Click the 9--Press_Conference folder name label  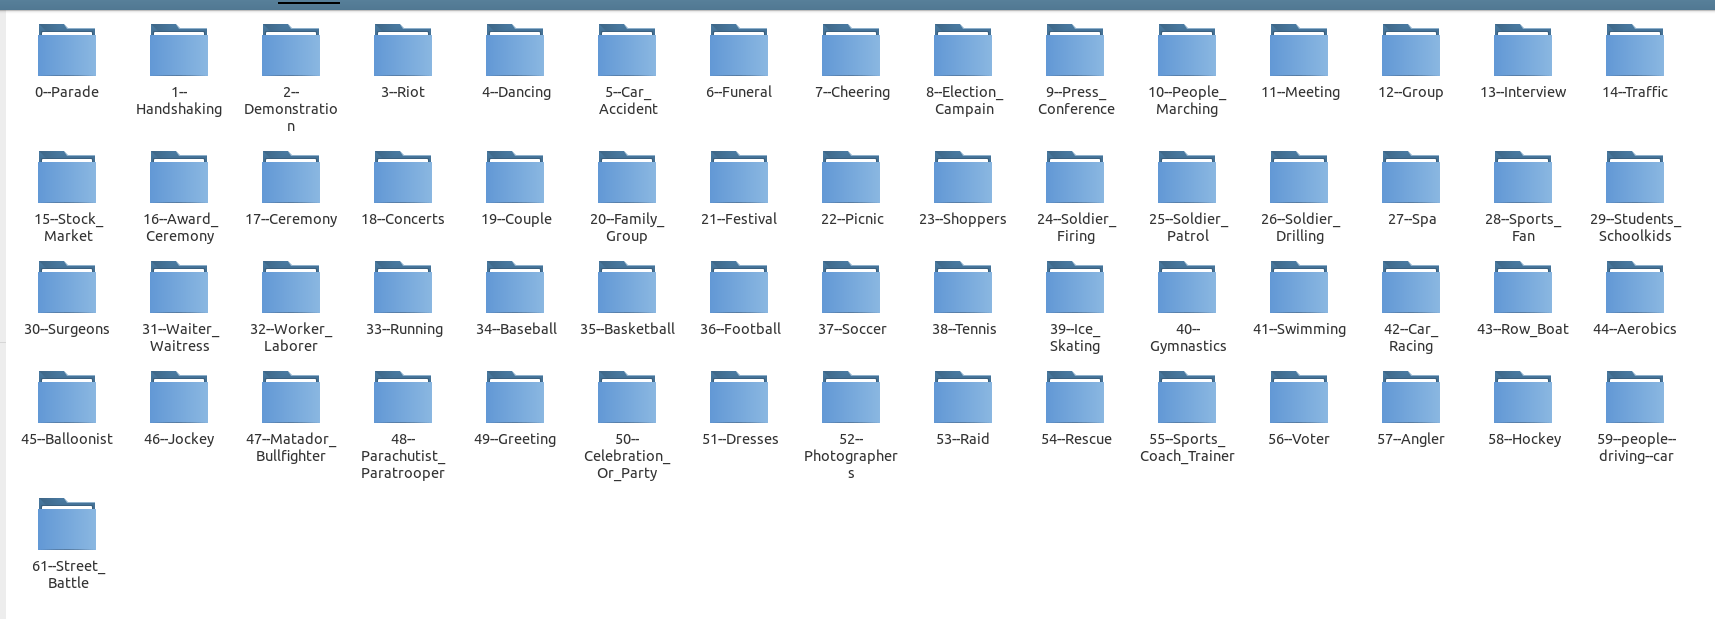pyautogui.click(x=1076, y=100)
